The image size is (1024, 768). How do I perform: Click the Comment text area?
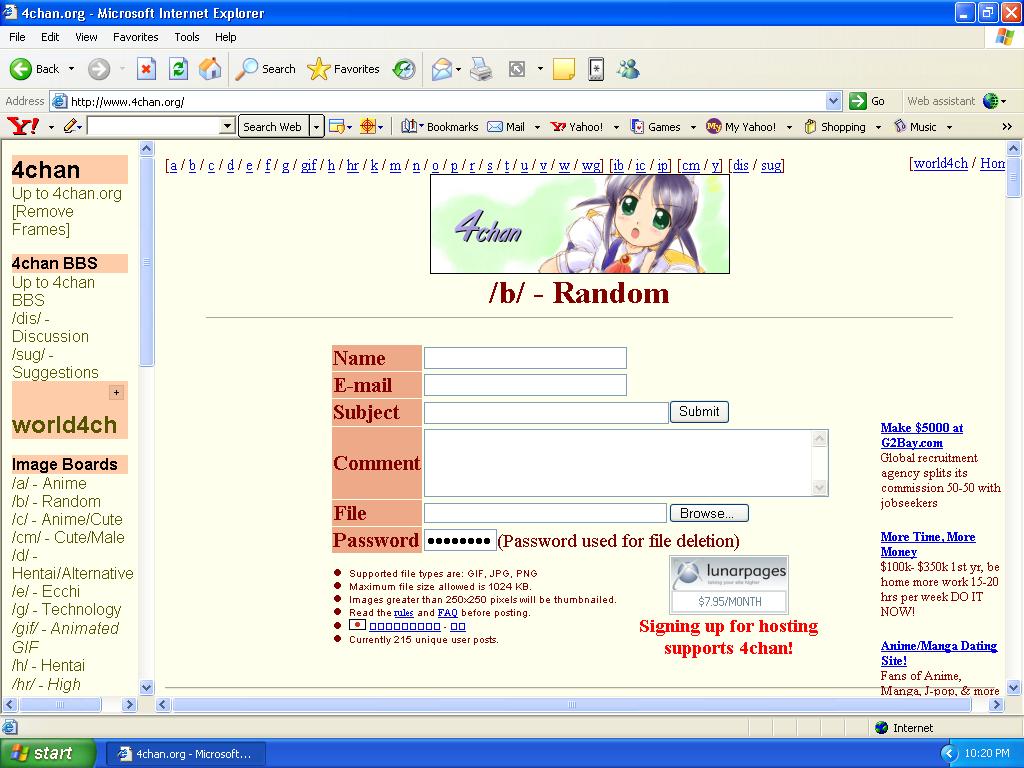click(626, 463)
